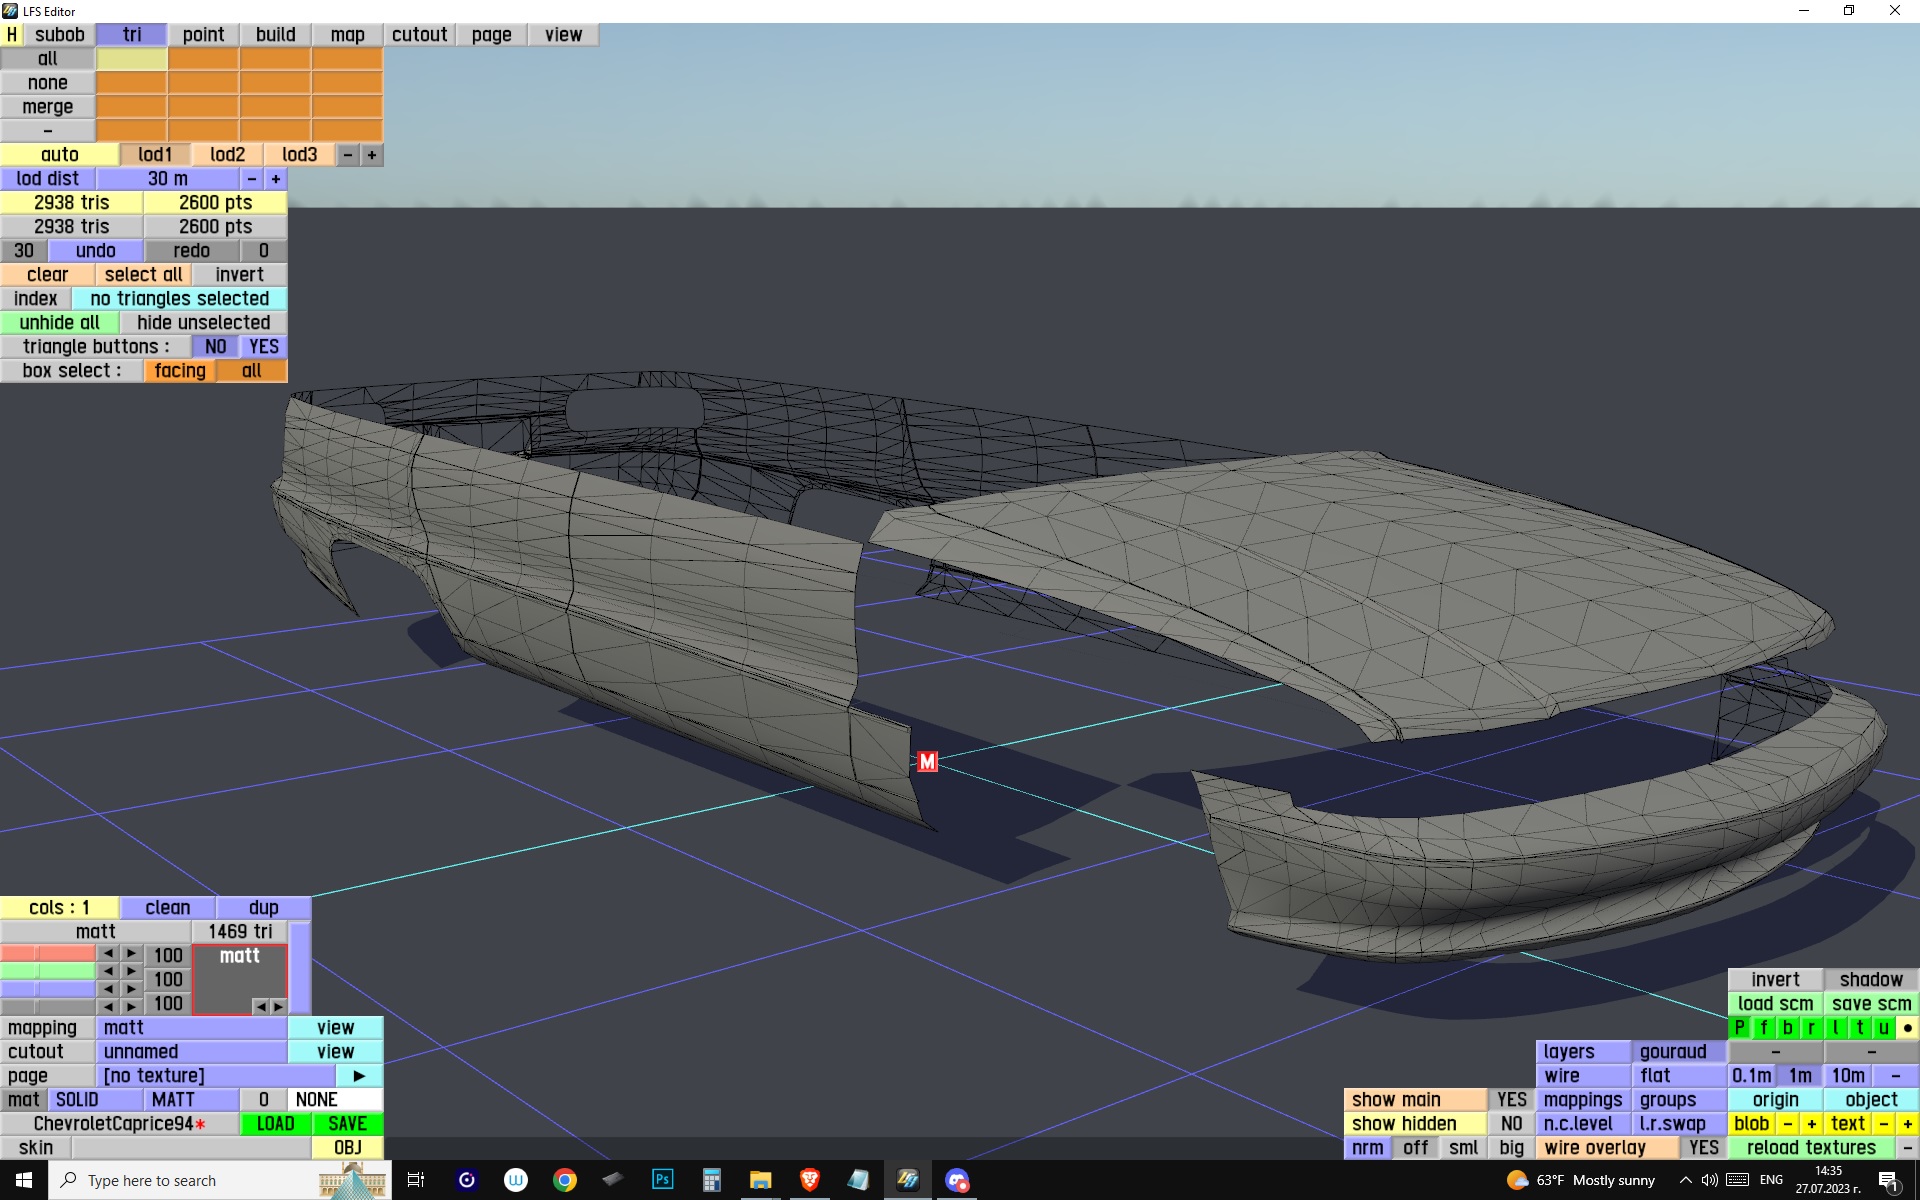
Task: Click the P view preset button
Action: coord(1740,1028)
